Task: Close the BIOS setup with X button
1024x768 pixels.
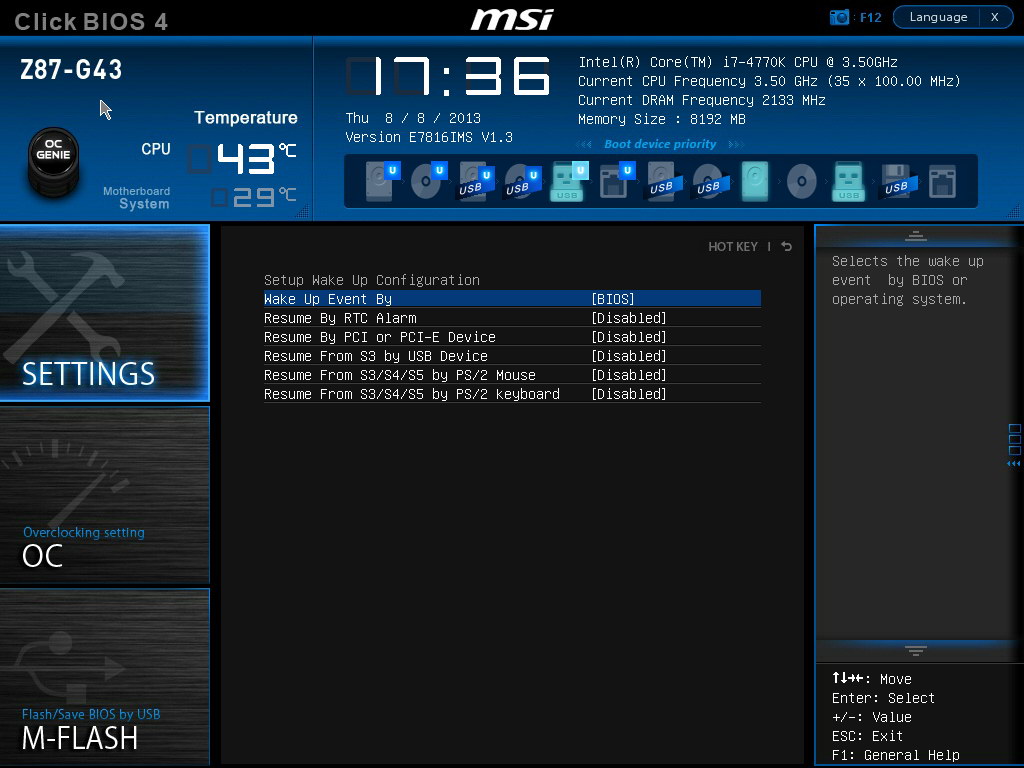Action: coord(995,17)
